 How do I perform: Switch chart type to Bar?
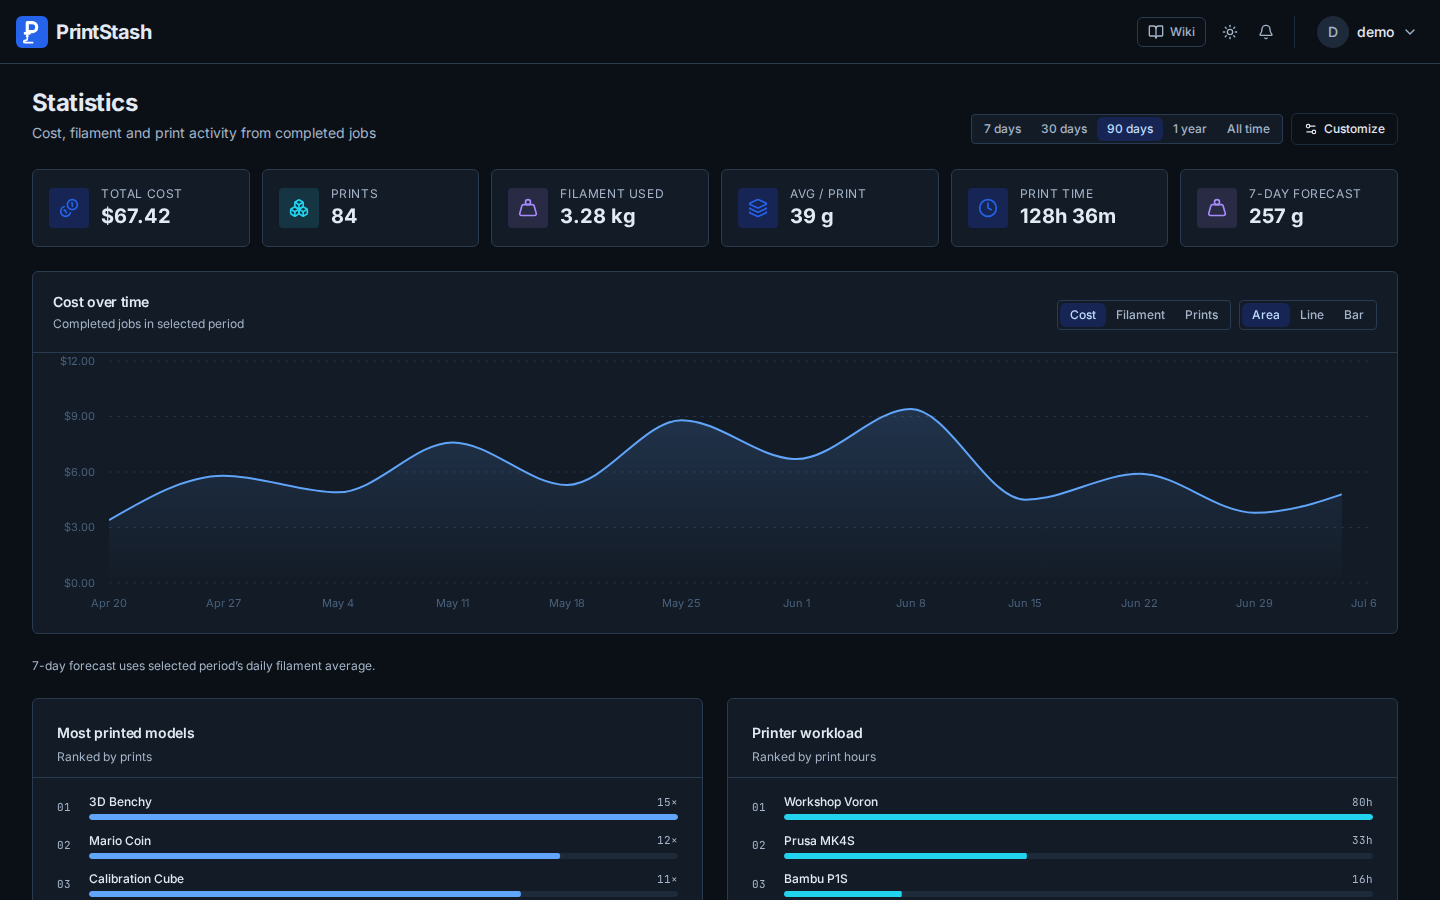[1354, 315]
